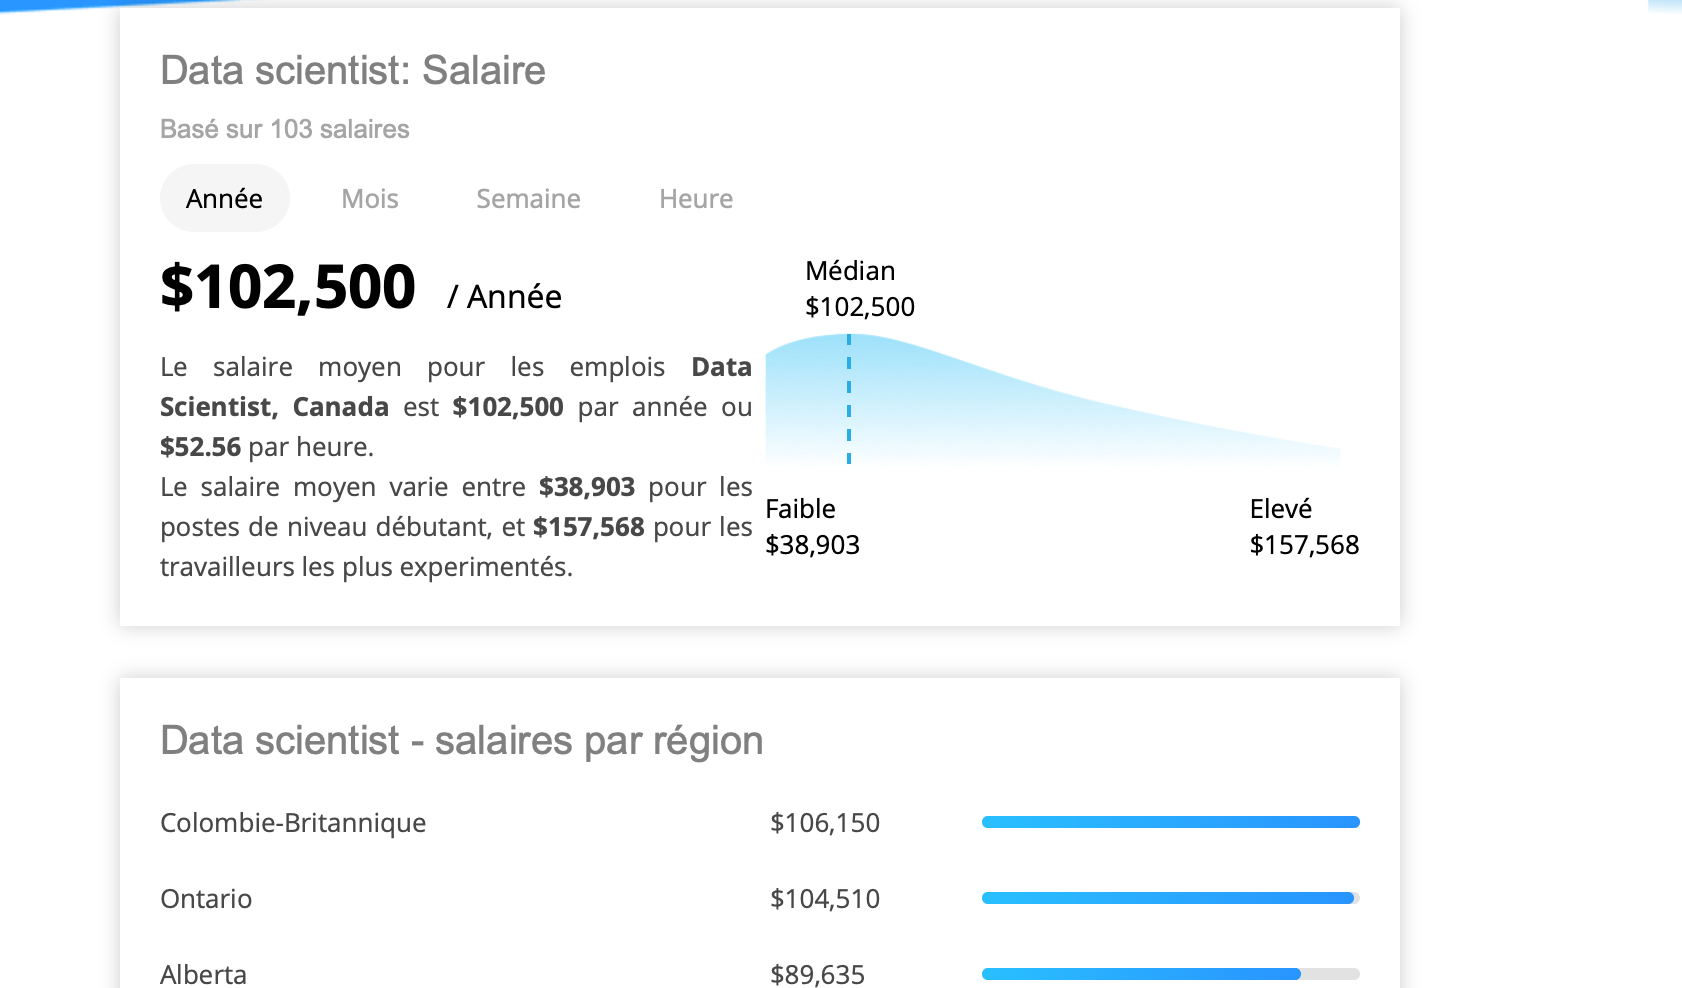Viewport: 1682px width, 988px height.
Task: Click the large $102,500 salary figure
Action: (288, 287)
